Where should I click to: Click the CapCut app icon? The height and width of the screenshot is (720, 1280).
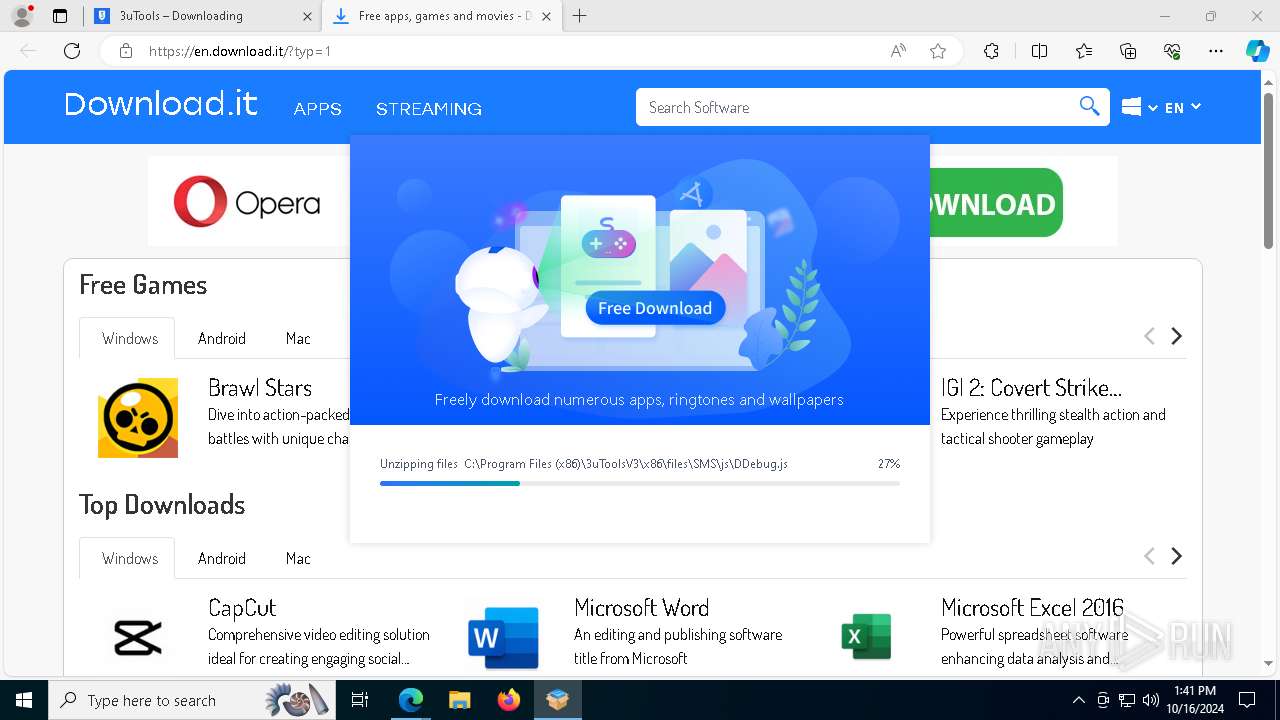pyautogui.click(x=138, y=637)
